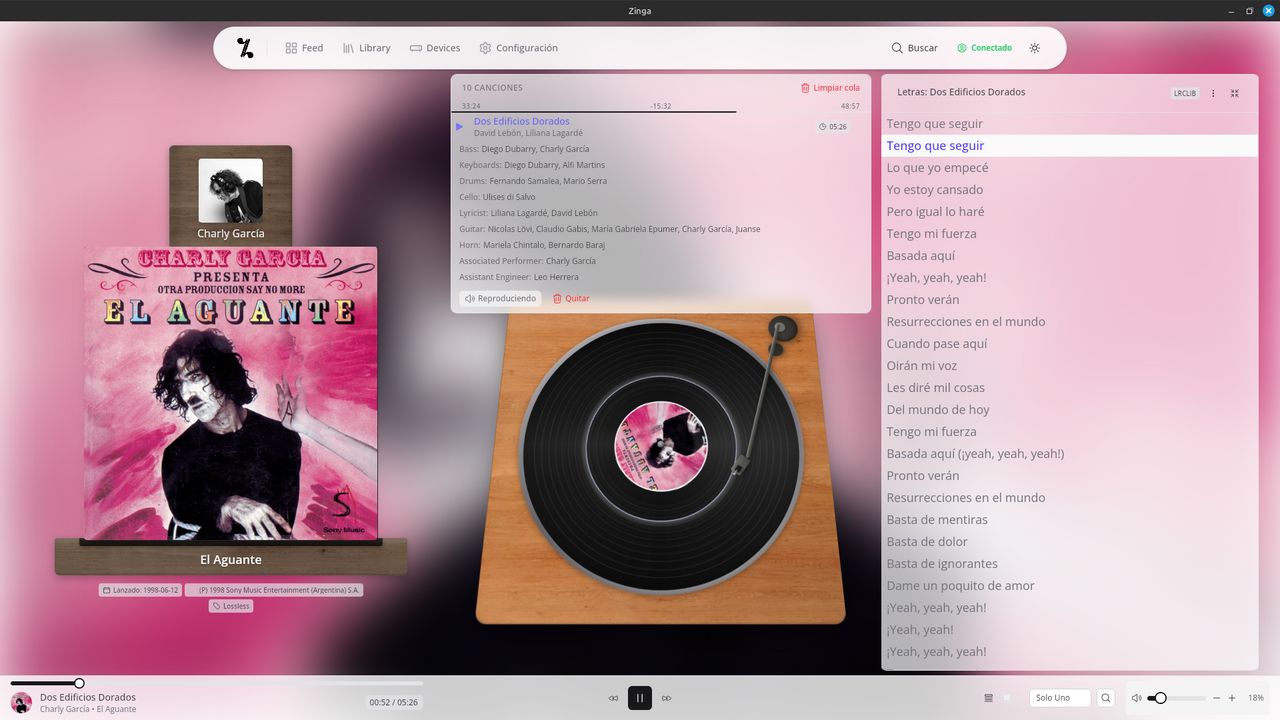Image resolution: width=1280 pixels, height=720 pixels.
Task: Click the Dos Edificios Dorados title in queue
Action: 522,121
